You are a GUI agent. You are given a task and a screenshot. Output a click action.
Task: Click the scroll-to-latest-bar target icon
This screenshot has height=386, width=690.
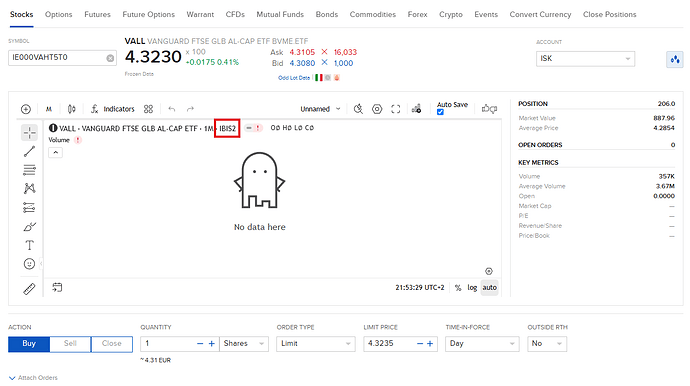489,271
